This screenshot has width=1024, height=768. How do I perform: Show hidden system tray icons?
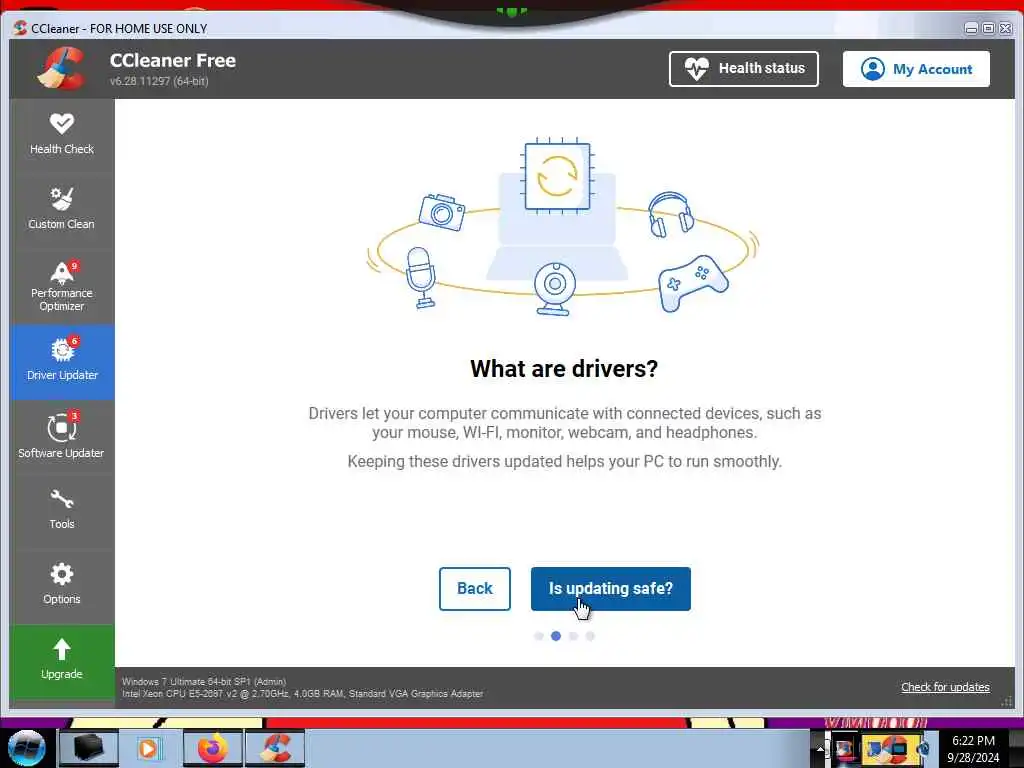click(820, 749)
